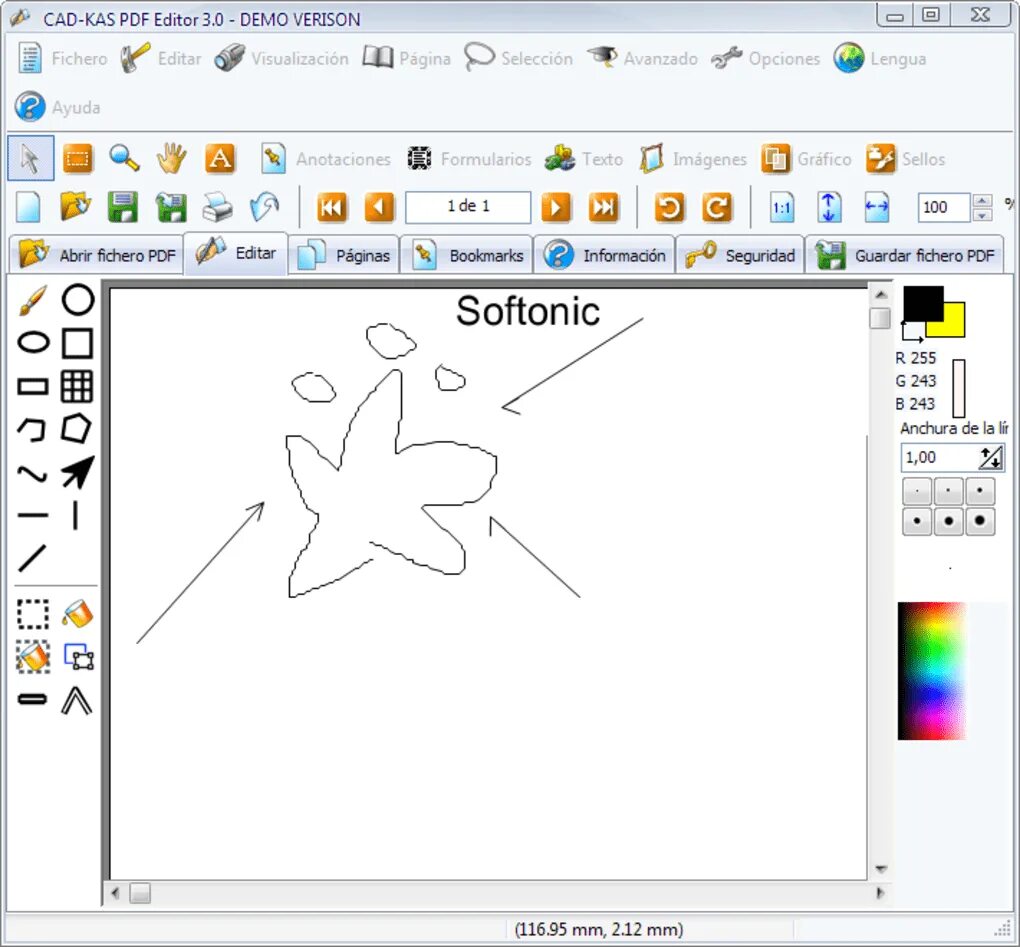The image size is (1020, 947).
Task: Select the circle drawing tool
Action: [x=77, y=299]
